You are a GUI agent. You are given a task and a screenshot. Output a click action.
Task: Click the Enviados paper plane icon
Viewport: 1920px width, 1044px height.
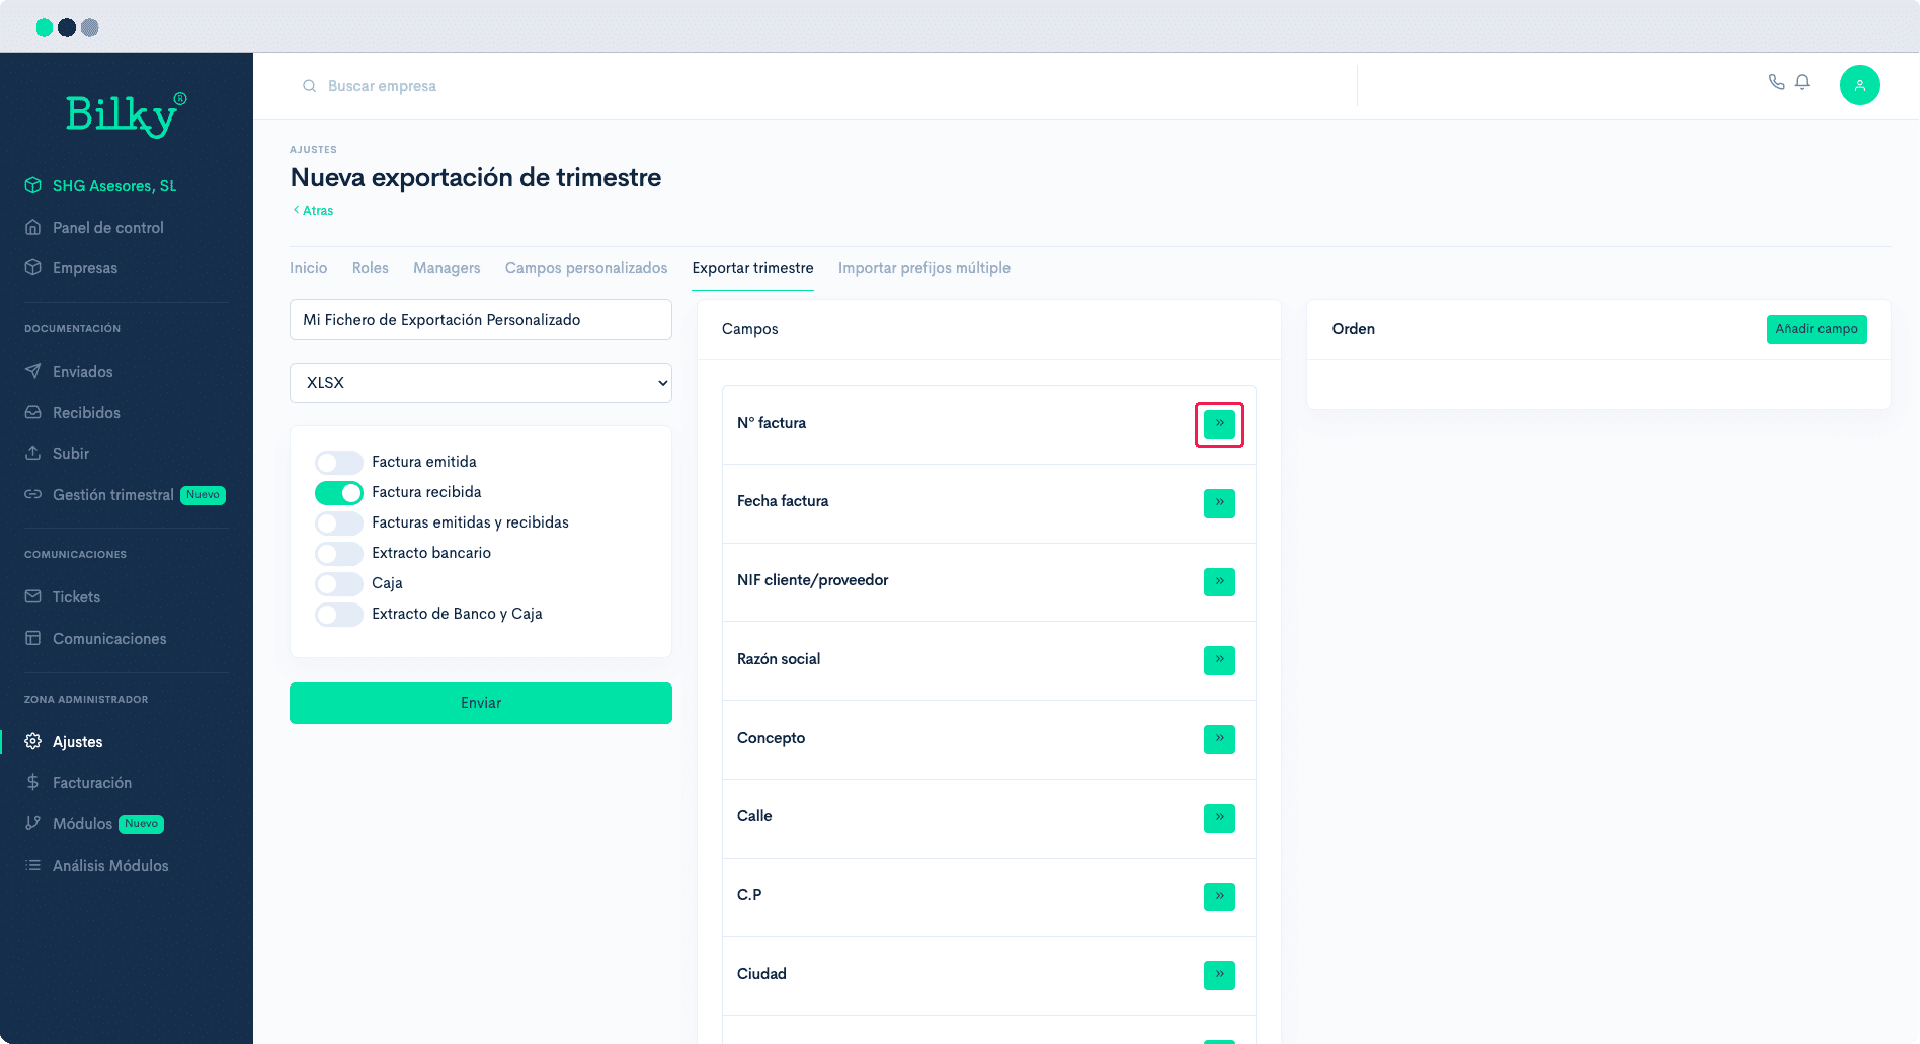click(33, 371)
